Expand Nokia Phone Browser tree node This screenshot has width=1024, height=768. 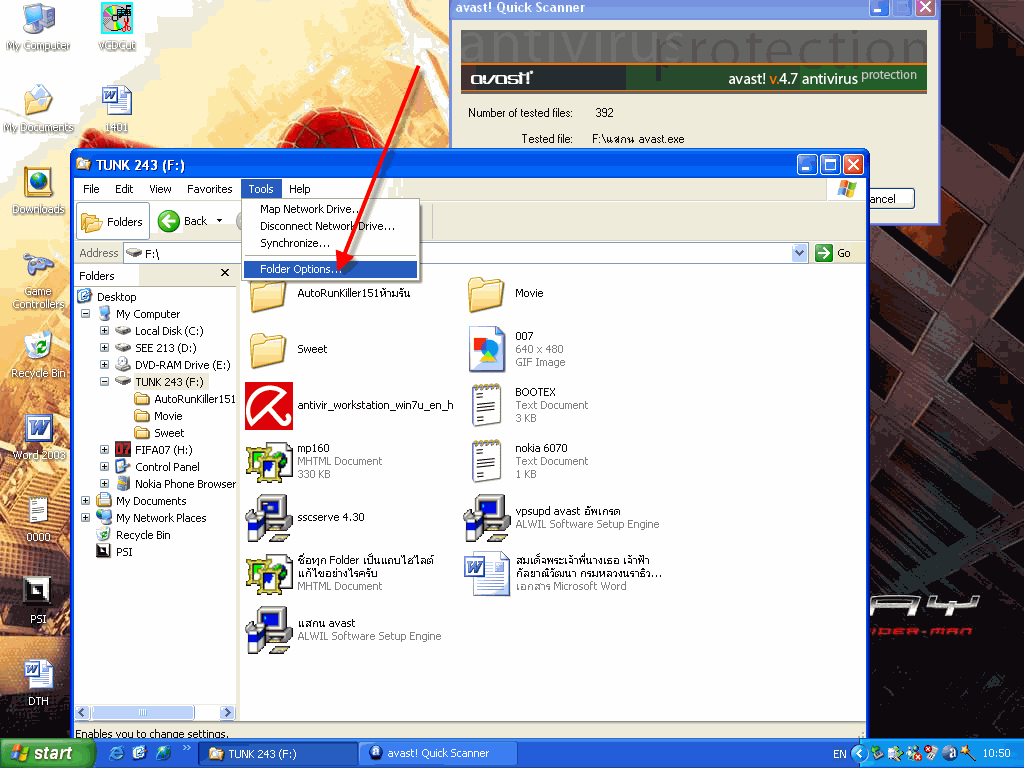(x=104, y=483)
